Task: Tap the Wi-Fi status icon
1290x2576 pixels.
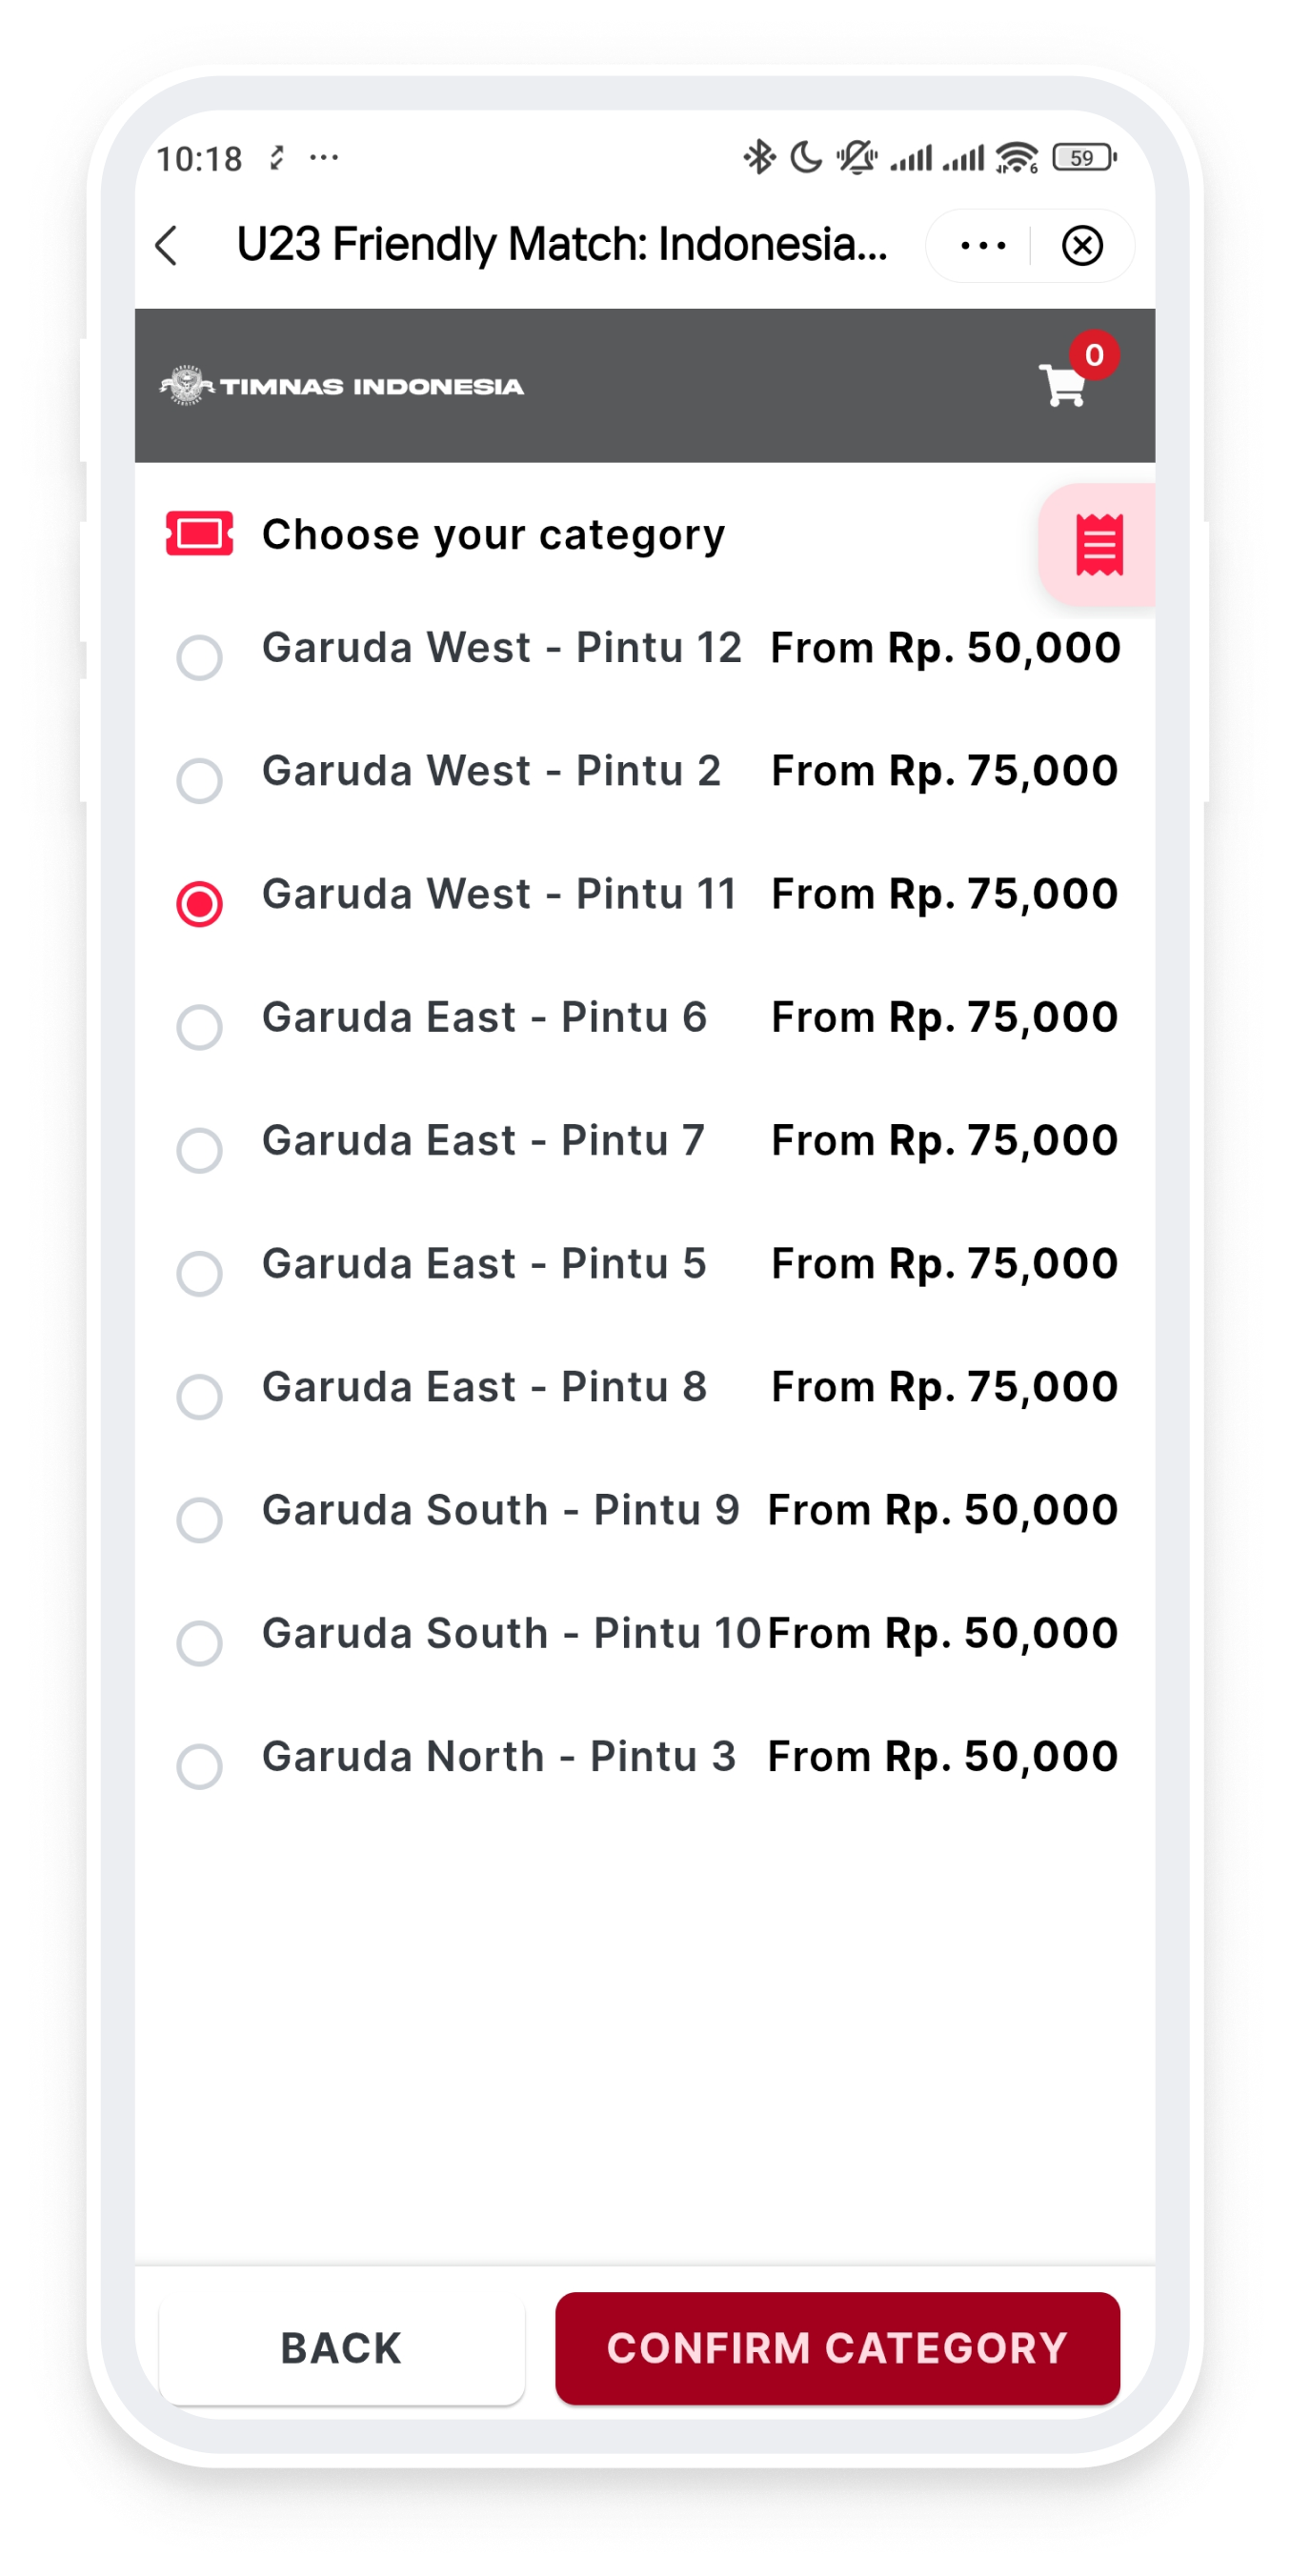Action: pyautogui.click(x=1016, y=158)
